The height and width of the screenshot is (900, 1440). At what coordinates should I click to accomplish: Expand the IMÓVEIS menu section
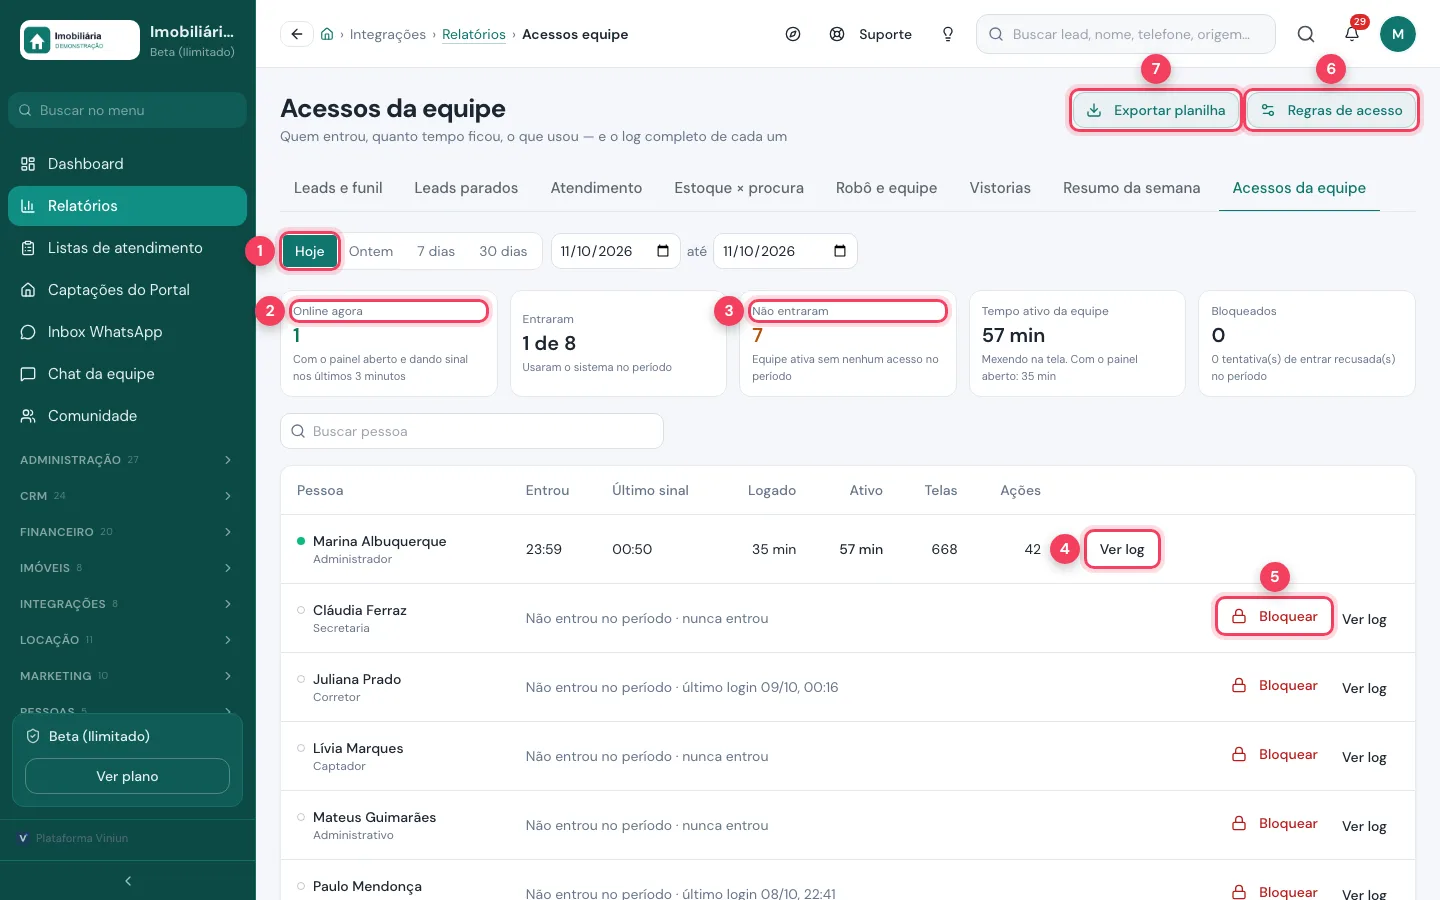click(127, 568)
